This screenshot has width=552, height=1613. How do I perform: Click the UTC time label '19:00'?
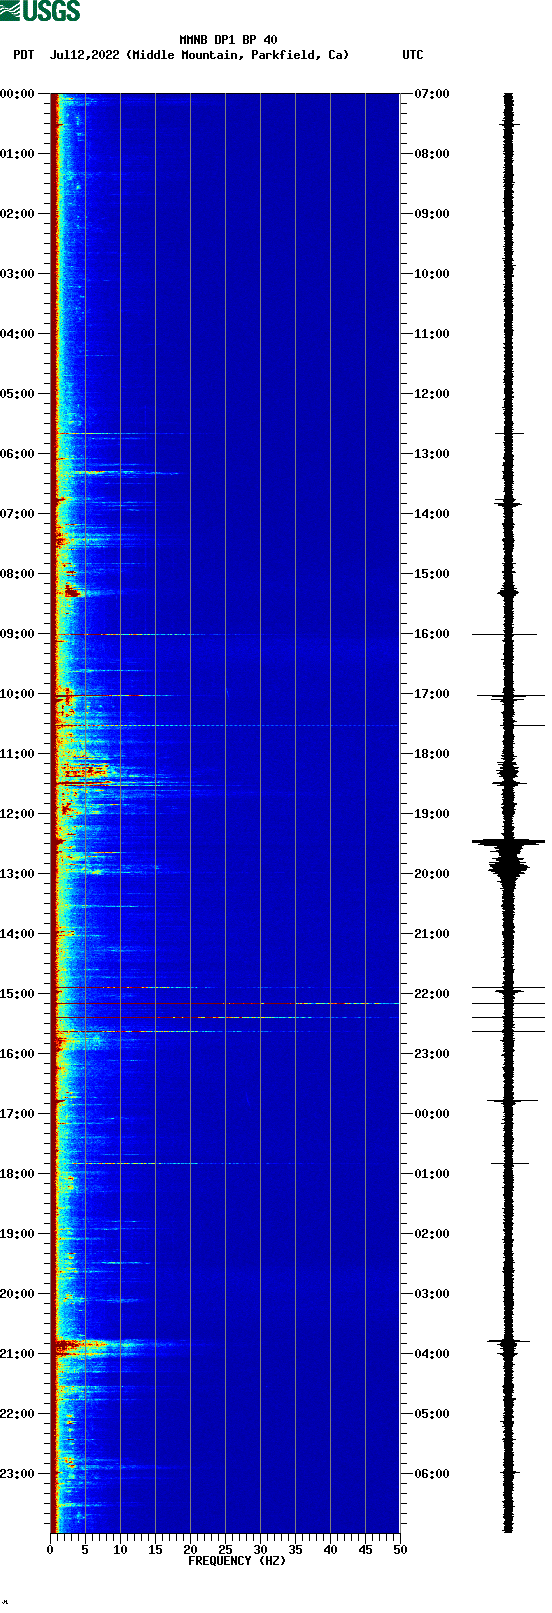click(x=432, y=814)
